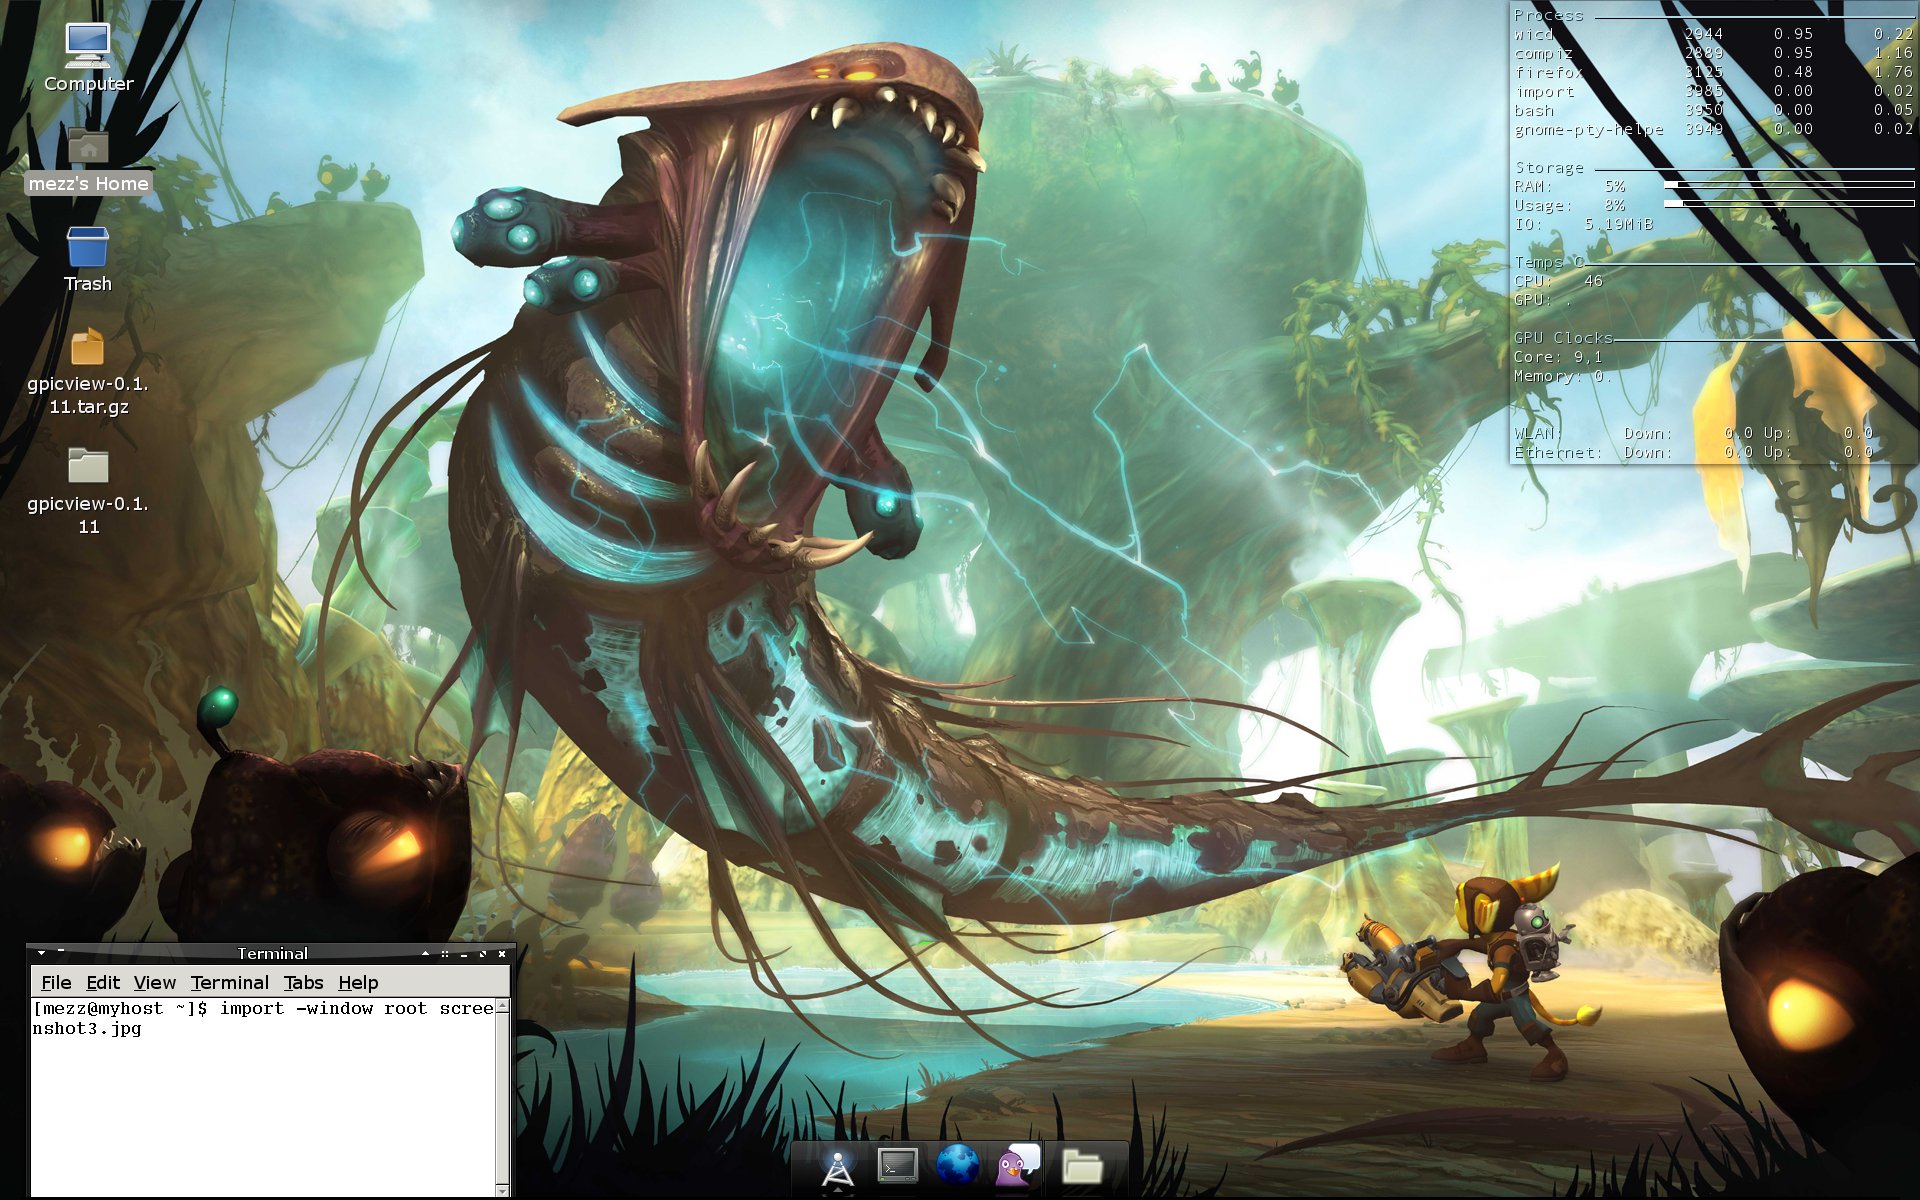Select the Trash desktop icon

coord(88,260)
